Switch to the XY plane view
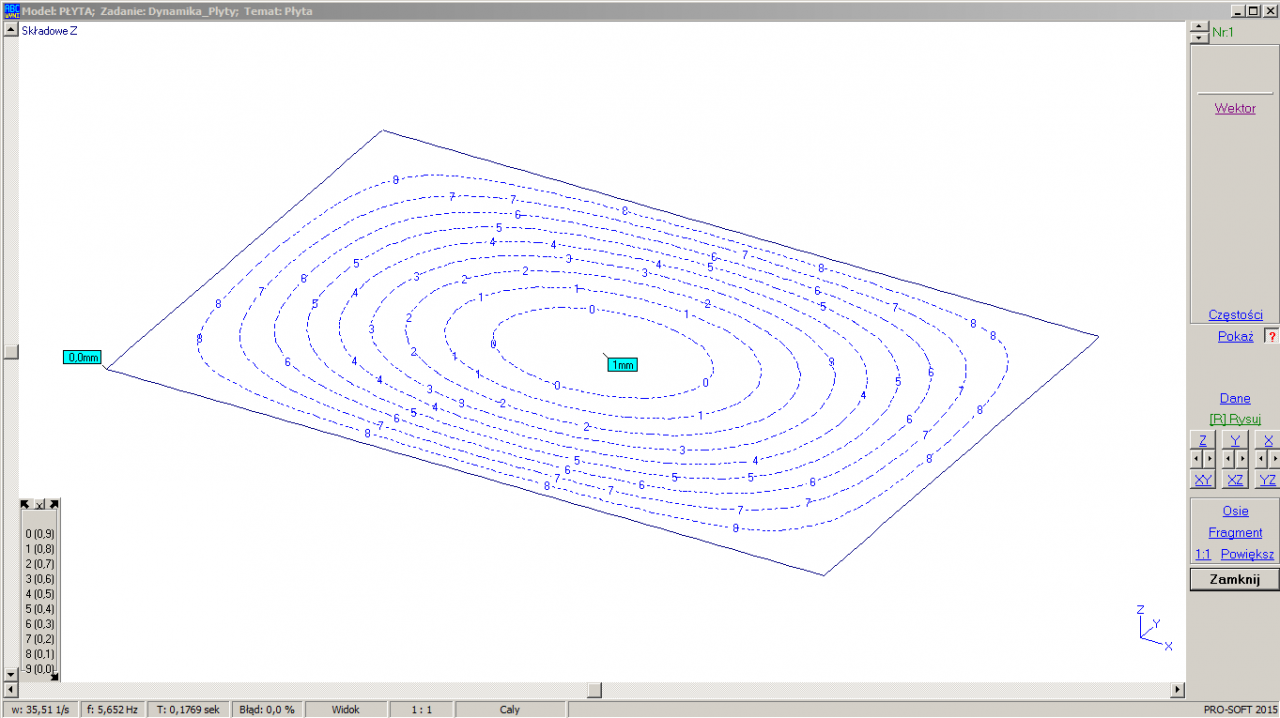1280x718 pixels. [1203, 480]
